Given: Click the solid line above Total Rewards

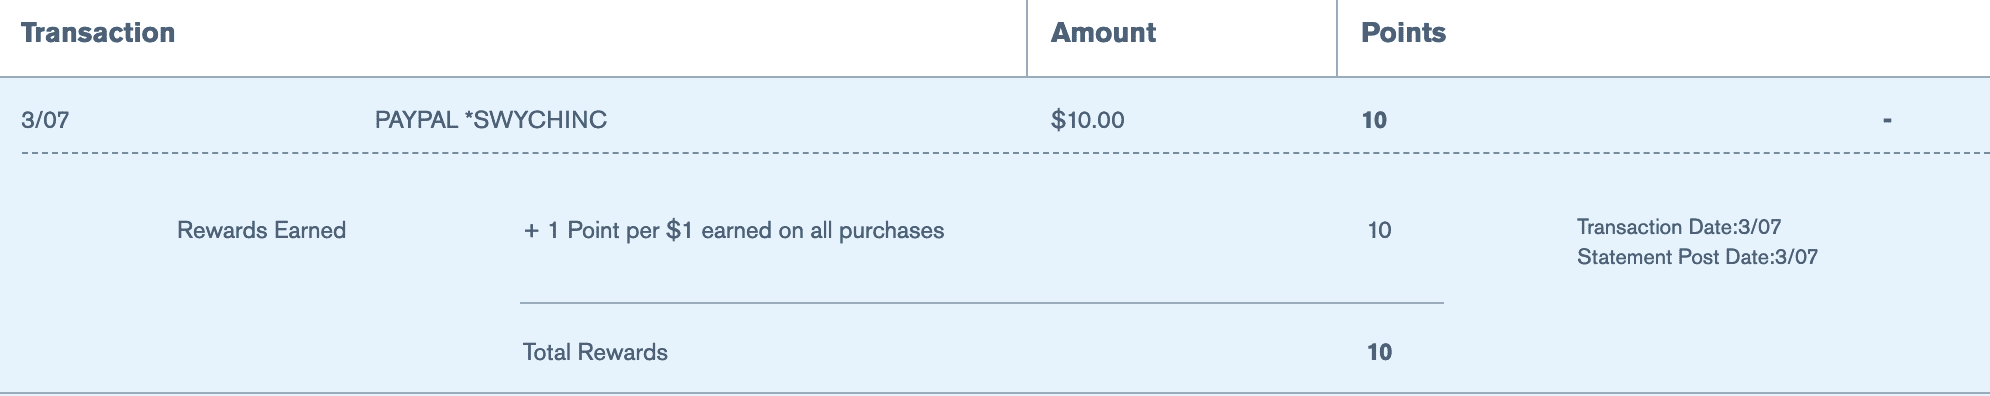Looking at the screenshot, I should point(982,302).
